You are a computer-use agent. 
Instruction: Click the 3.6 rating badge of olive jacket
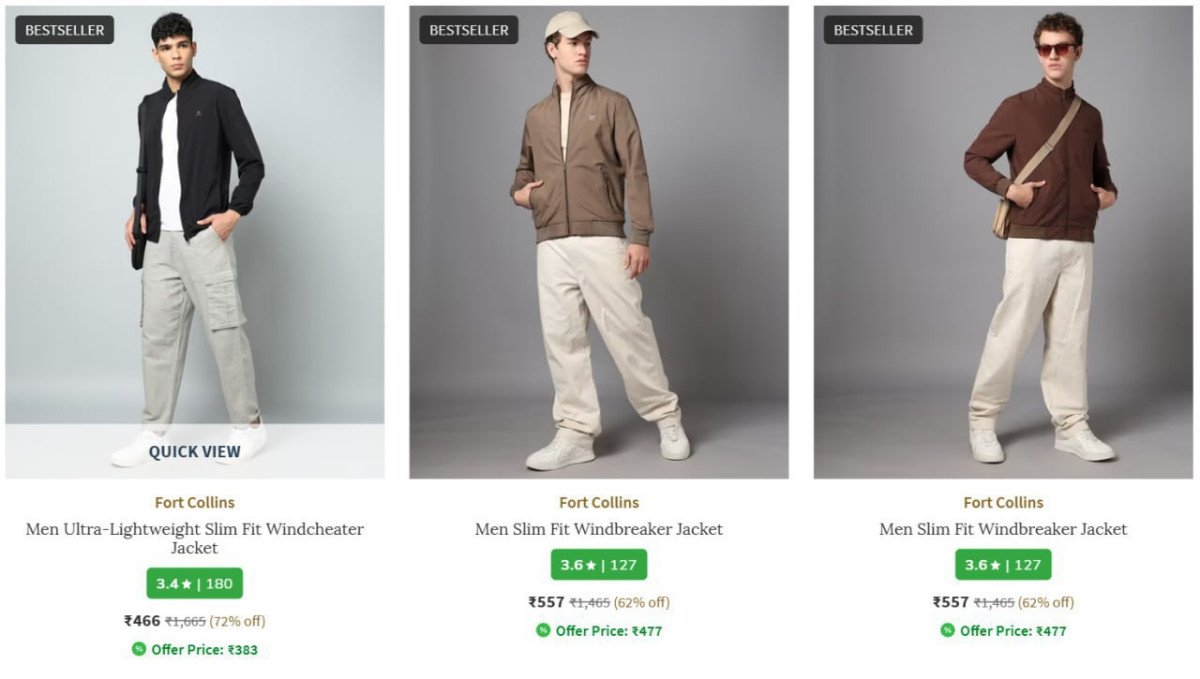[598, 565]
